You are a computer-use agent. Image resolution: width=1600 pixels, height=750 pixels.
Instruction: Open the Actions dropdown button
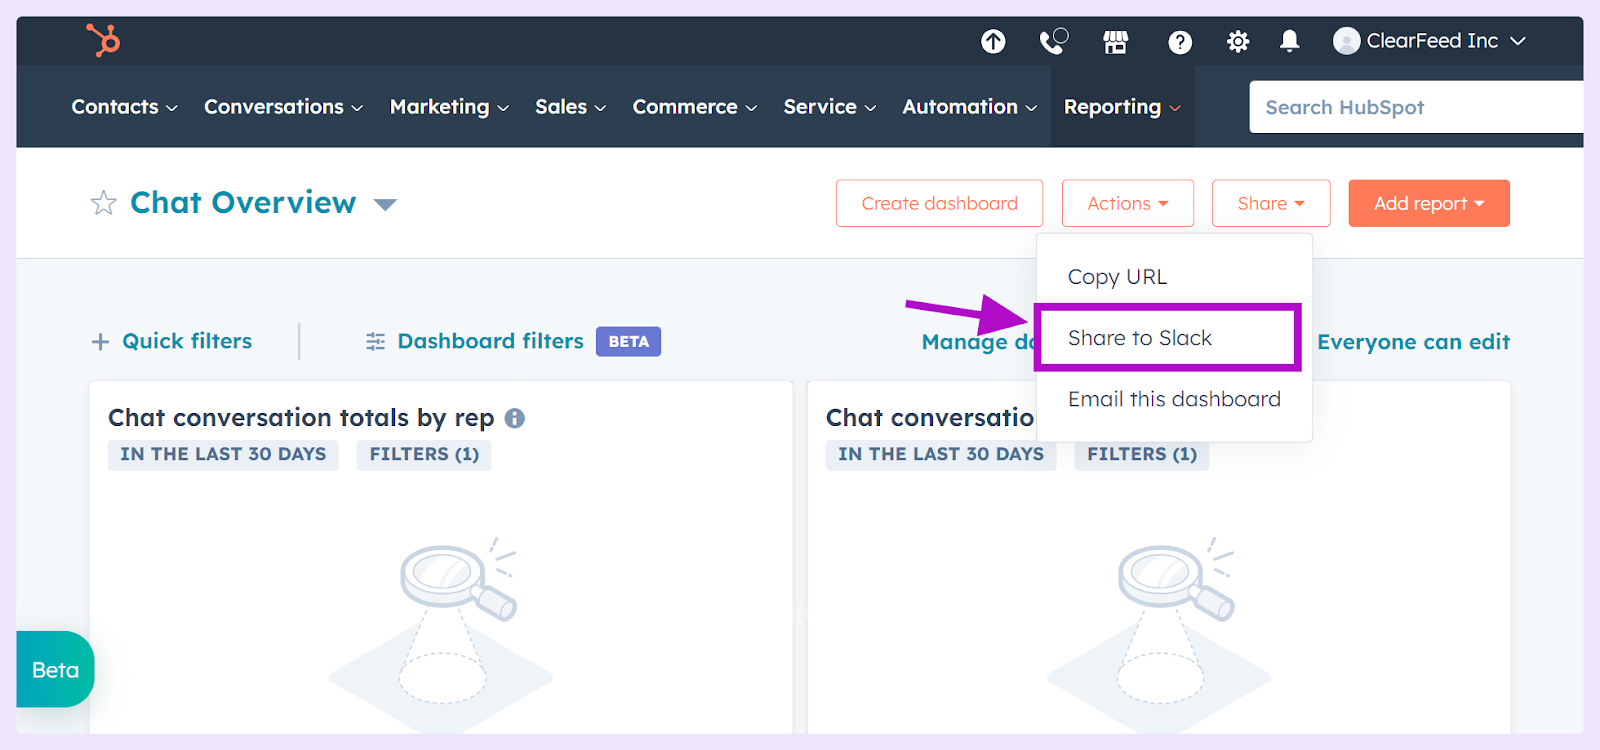click(x=1128, y=203)
